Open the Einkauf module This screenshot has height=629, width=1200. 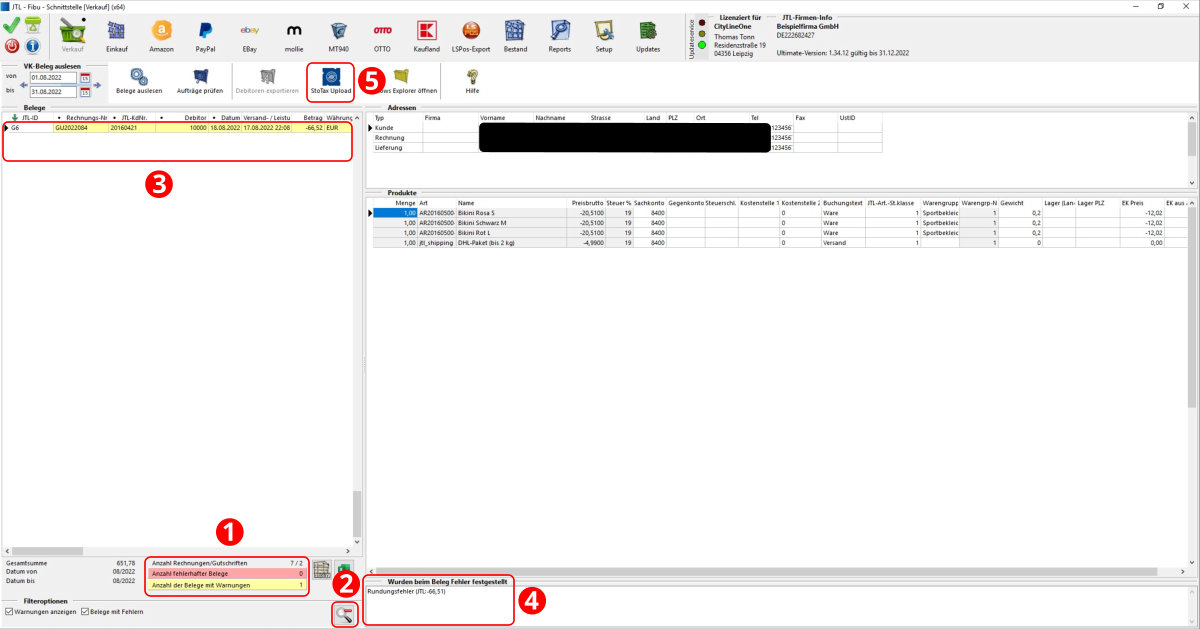pos(117,35)
